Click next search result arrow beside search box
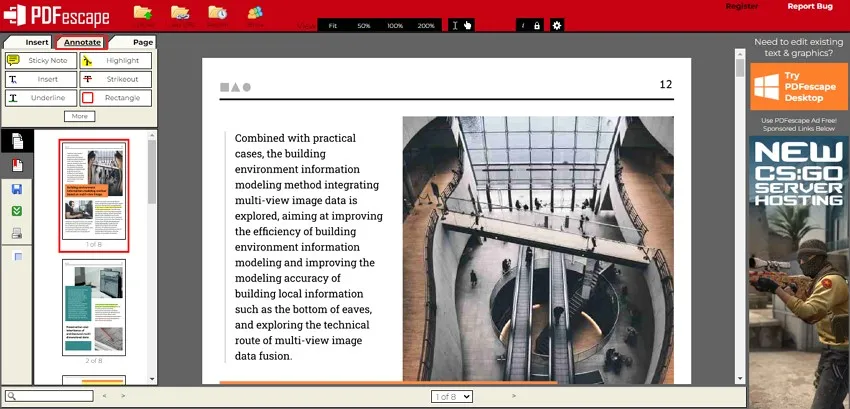Screen dimensions: 850x409 pos(123,396)
